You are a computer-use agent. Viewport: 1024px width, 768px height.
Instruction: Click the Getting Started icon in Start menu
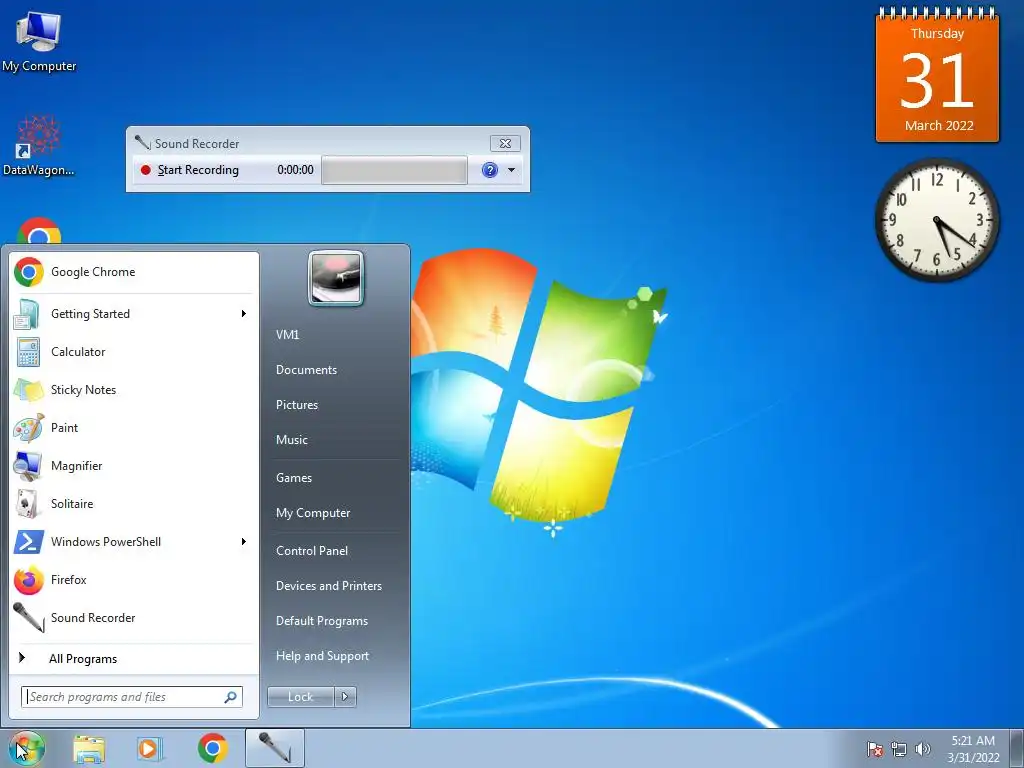[27, 314]
